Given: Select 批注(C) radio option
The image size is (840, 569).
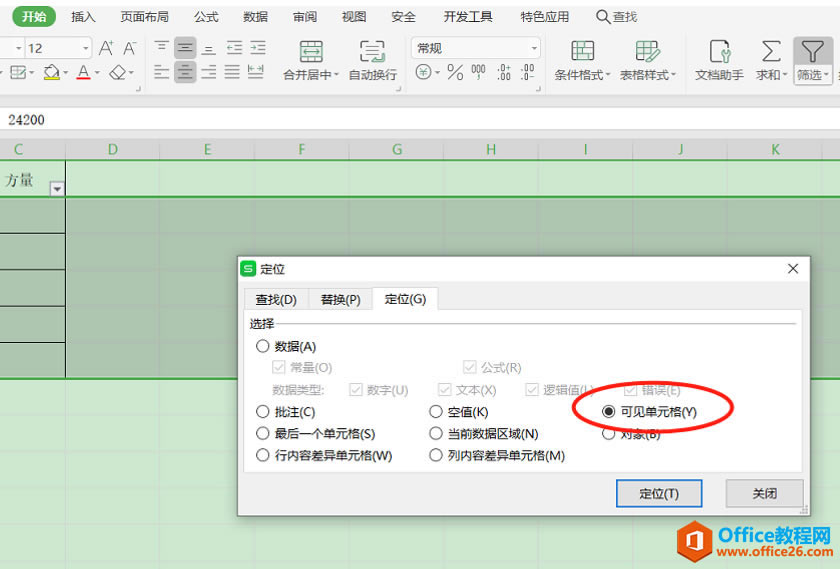Looking at the screenshot, I should click(262, 411).
